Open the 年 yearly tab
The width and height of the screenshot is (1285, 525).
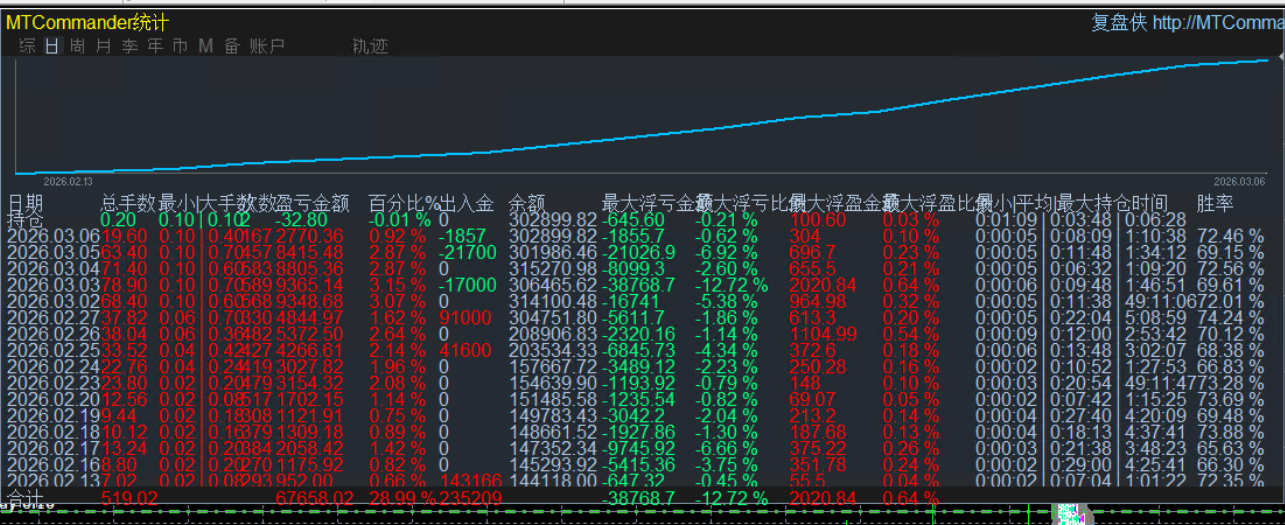(155, 46)
